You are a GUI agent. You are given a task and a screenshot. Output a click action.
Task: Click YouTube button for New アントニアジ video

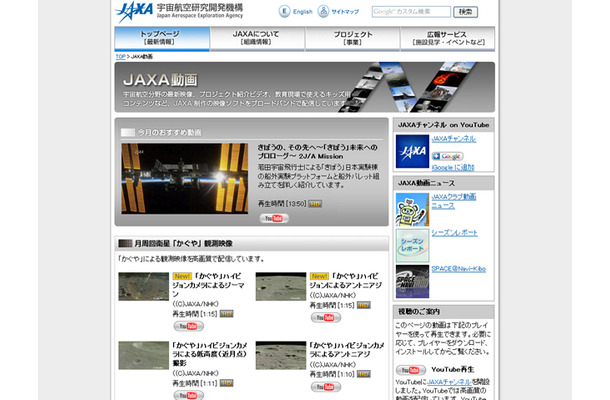tap(326, 318)
